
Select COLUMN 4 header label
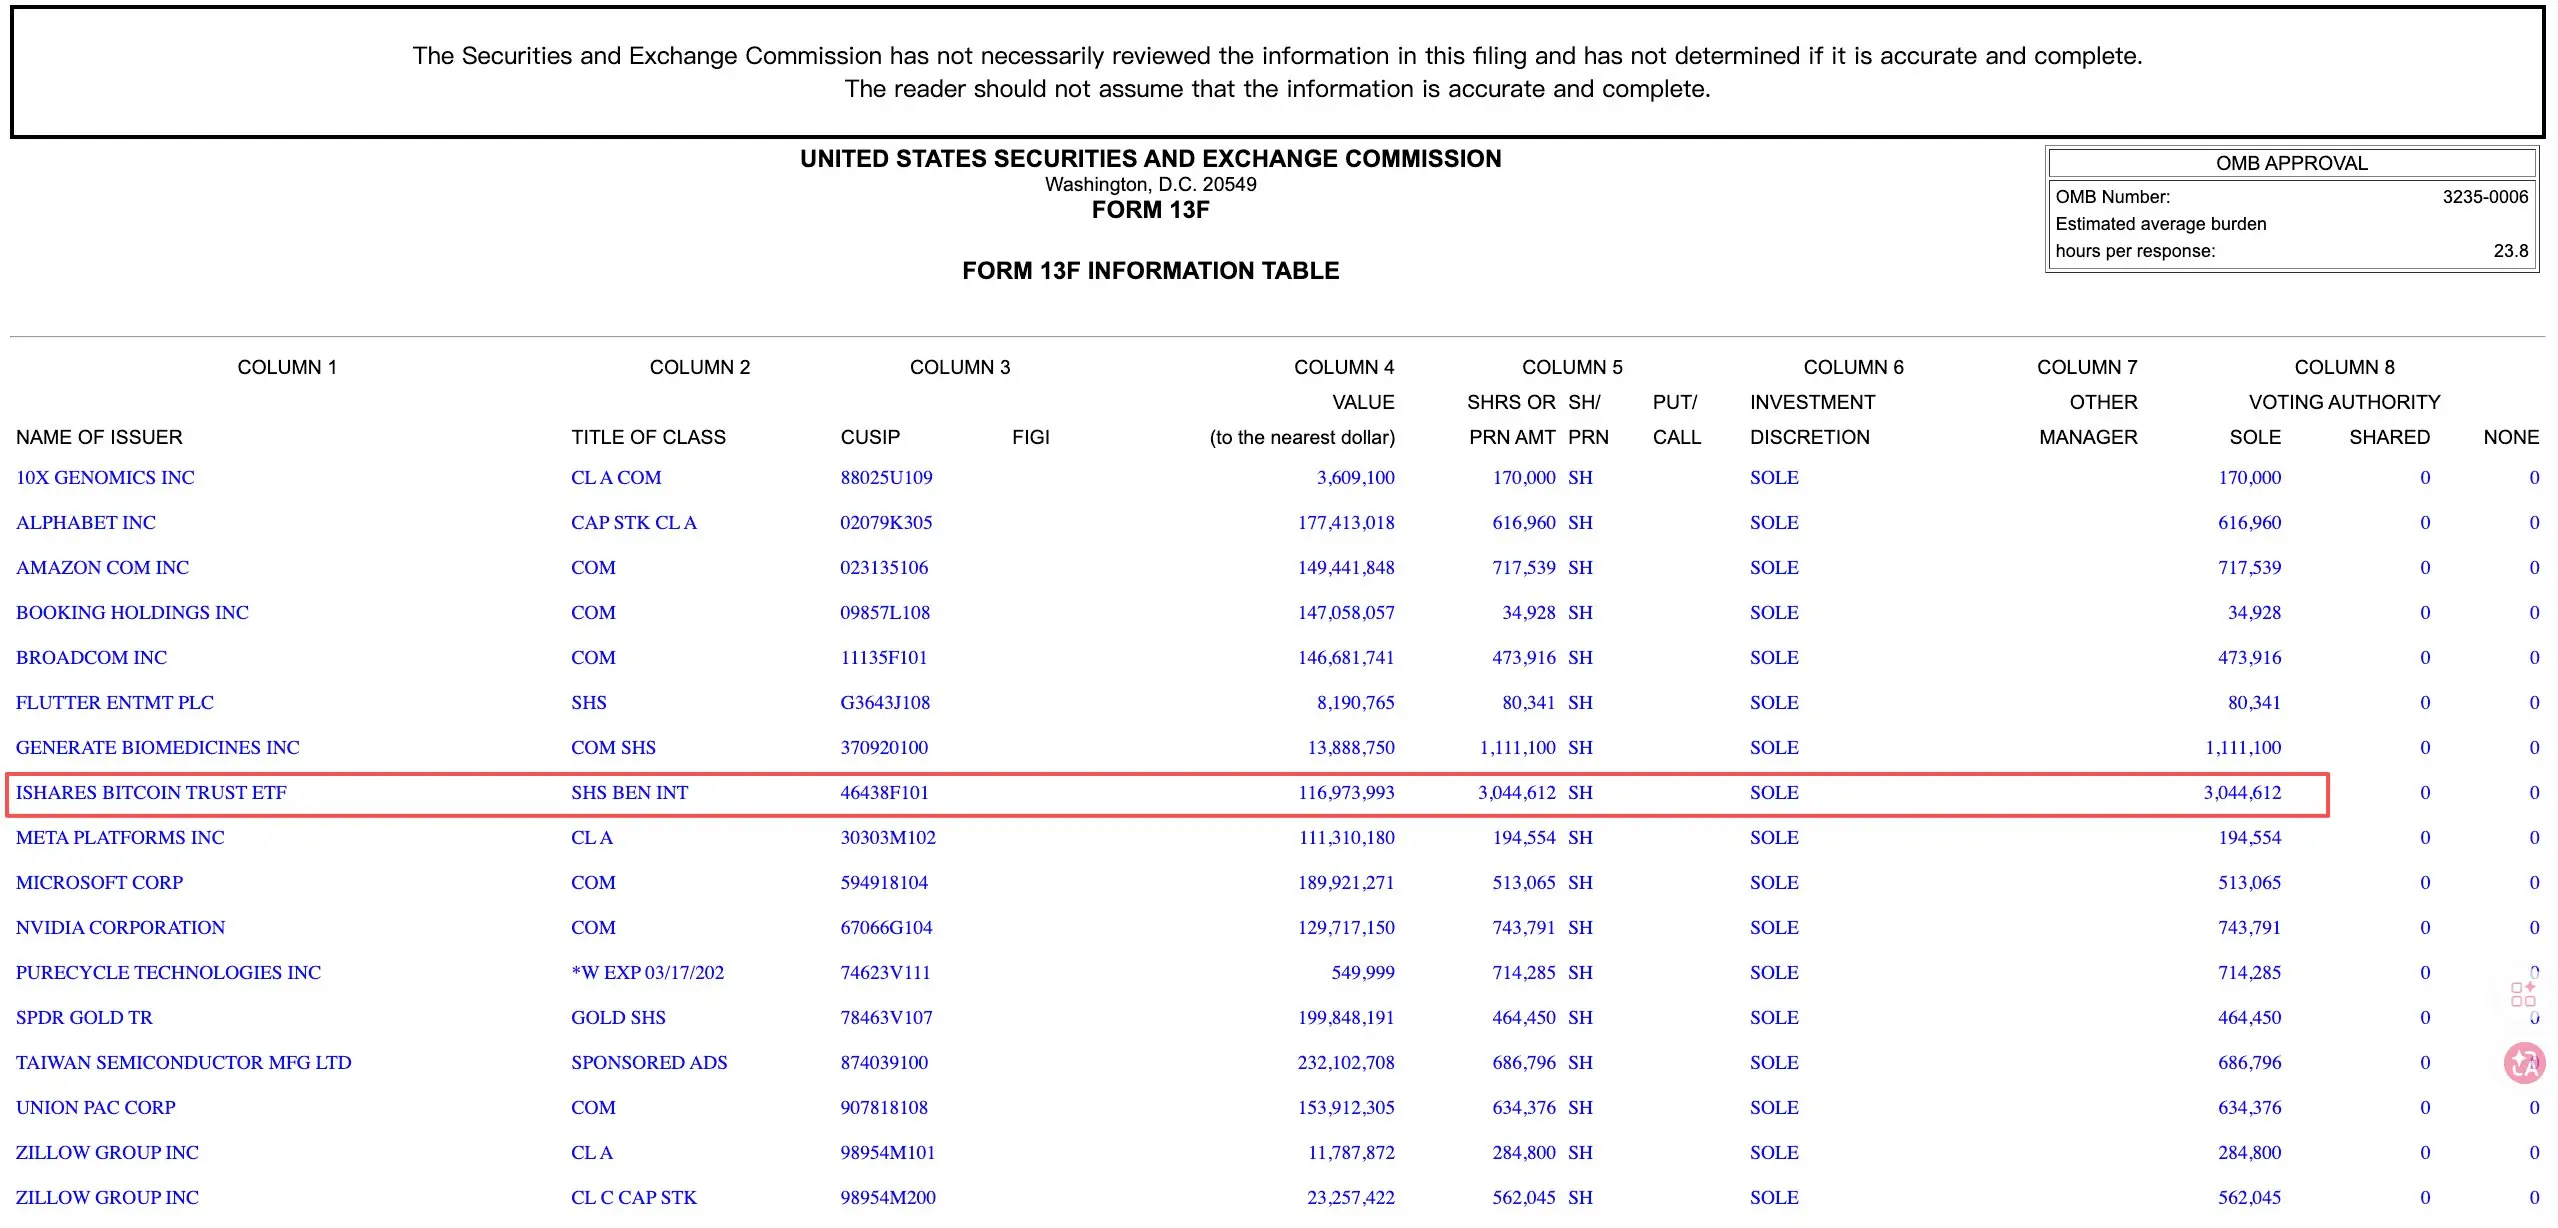pos(1344,367)
